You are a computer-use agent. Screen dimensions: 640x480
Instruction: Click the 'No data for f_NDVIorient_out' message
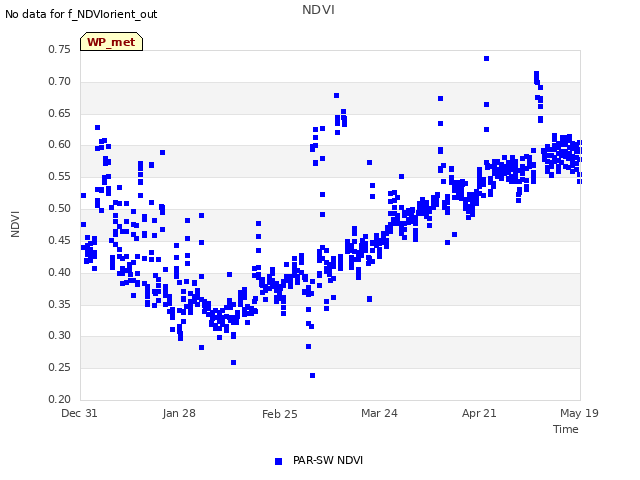[81, 14]
